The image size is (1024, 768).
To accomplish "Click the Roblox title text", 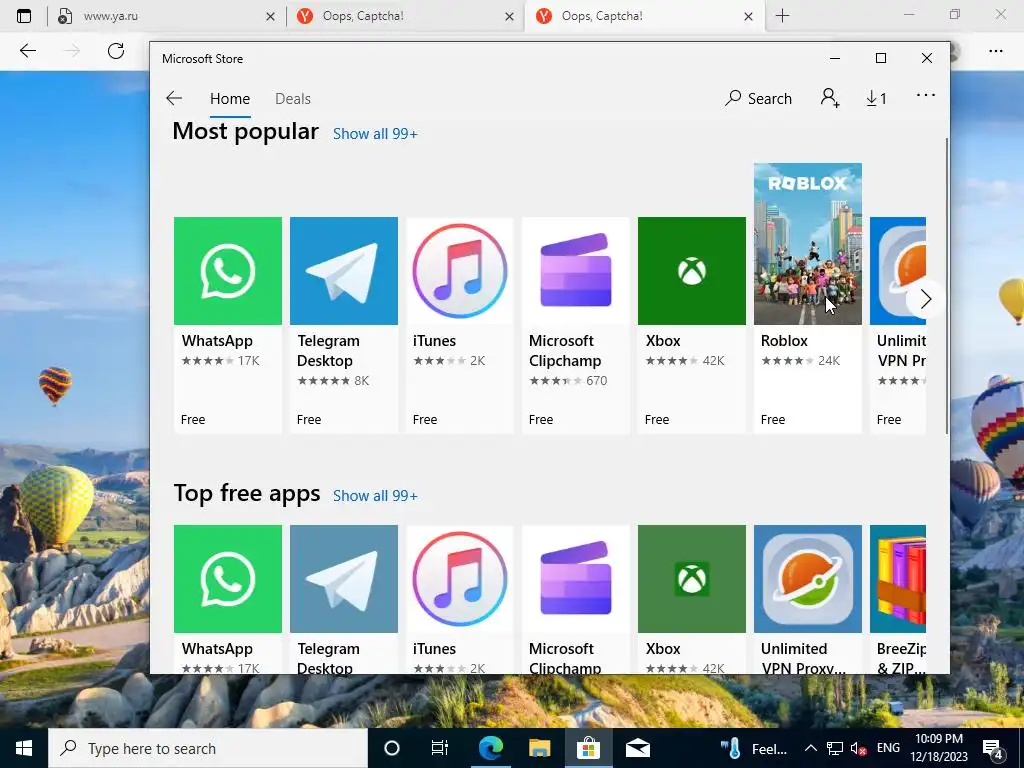I will (x=784, y=341).
